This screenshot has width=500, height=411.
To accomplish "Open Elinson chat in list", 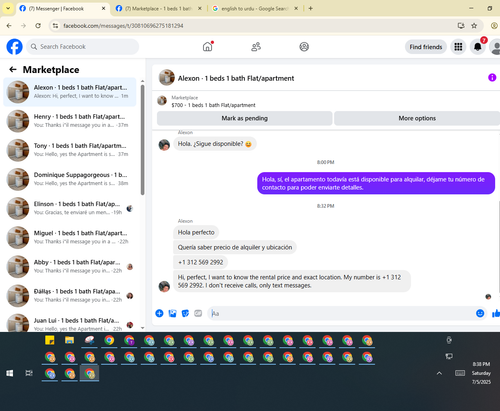I will tap(70, 208).
